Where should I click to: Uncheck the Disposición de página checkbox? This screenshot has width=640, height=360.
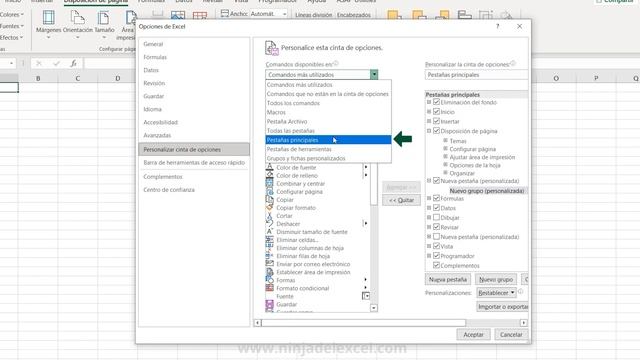pyautogui.click(x=436, y=131)
